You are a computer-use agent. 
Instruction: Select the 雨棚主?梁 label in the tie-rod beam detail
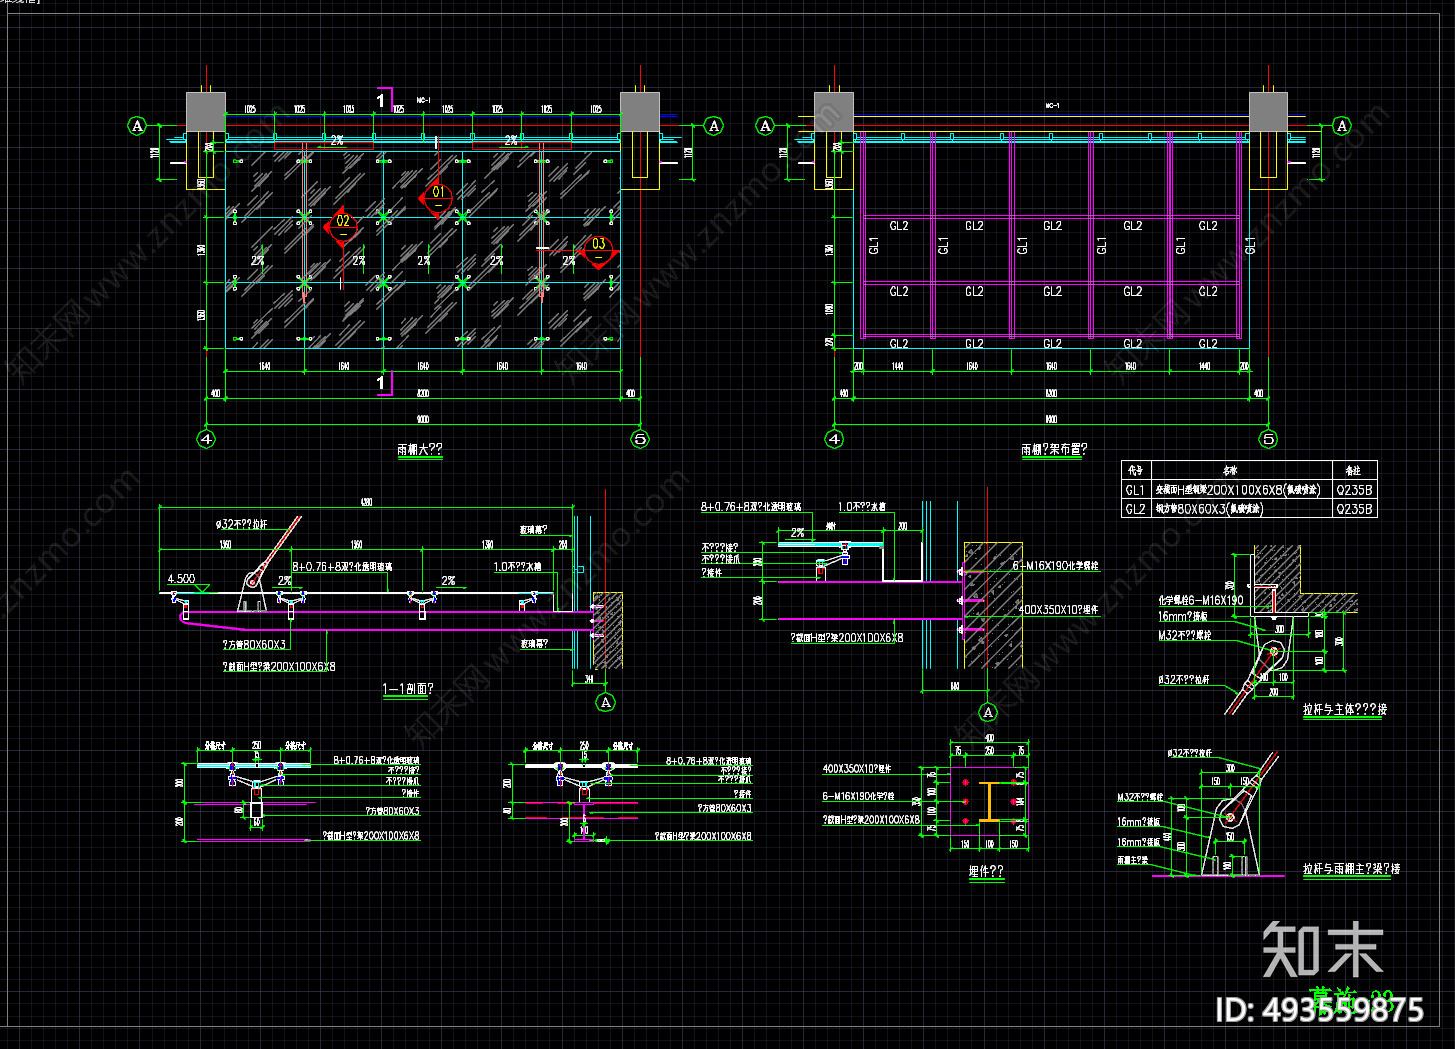coord(1133,859)
